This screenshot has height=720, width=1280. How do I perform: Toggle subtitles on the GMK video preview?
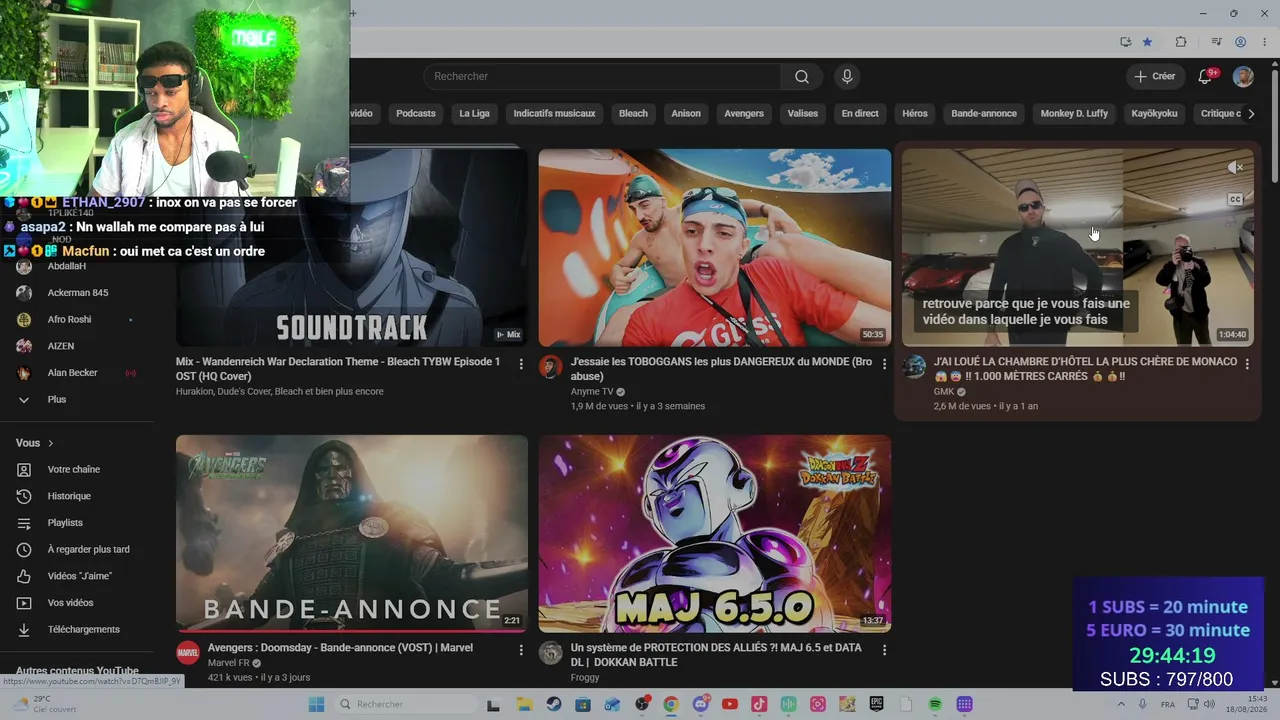[1235, 199]
